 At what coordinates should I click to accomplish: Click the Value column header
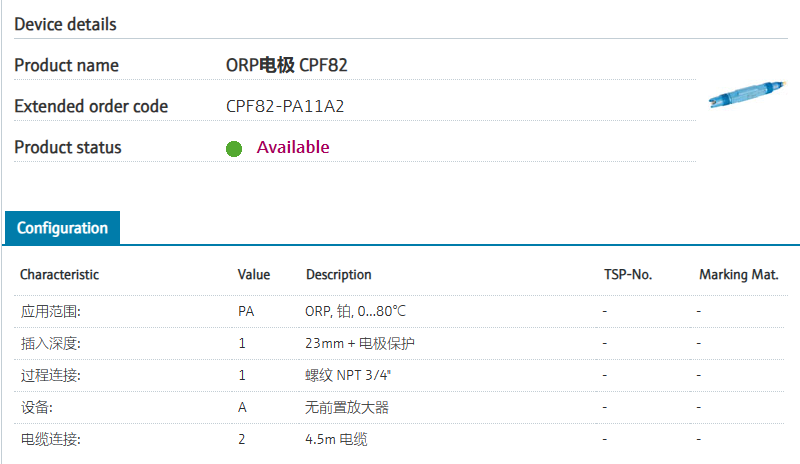pos(254,275)
